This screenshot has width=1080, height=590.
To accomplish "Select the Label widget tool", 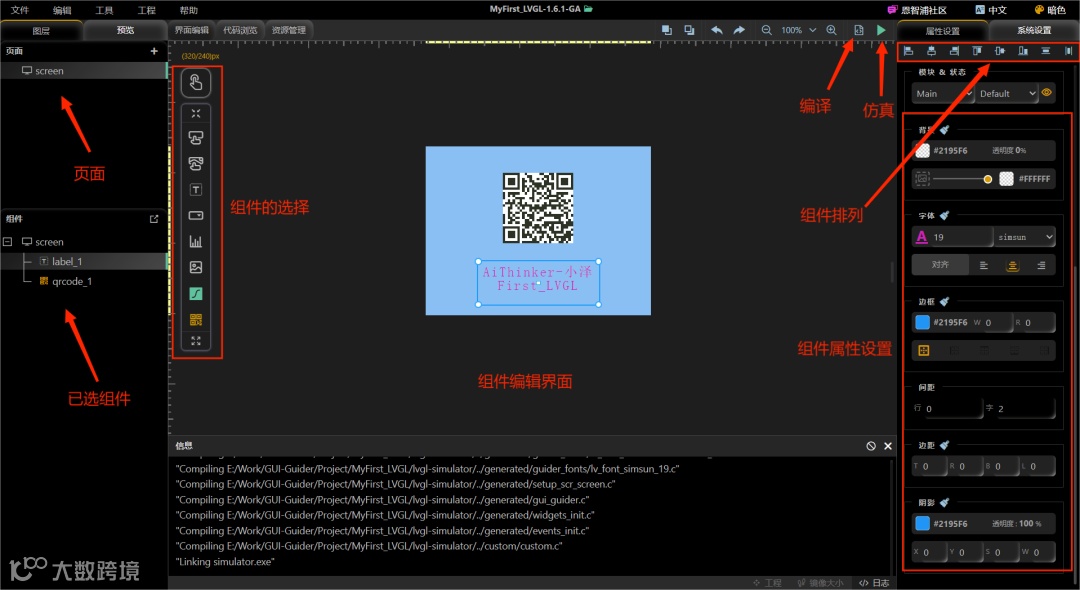I will tap(196, 189).
